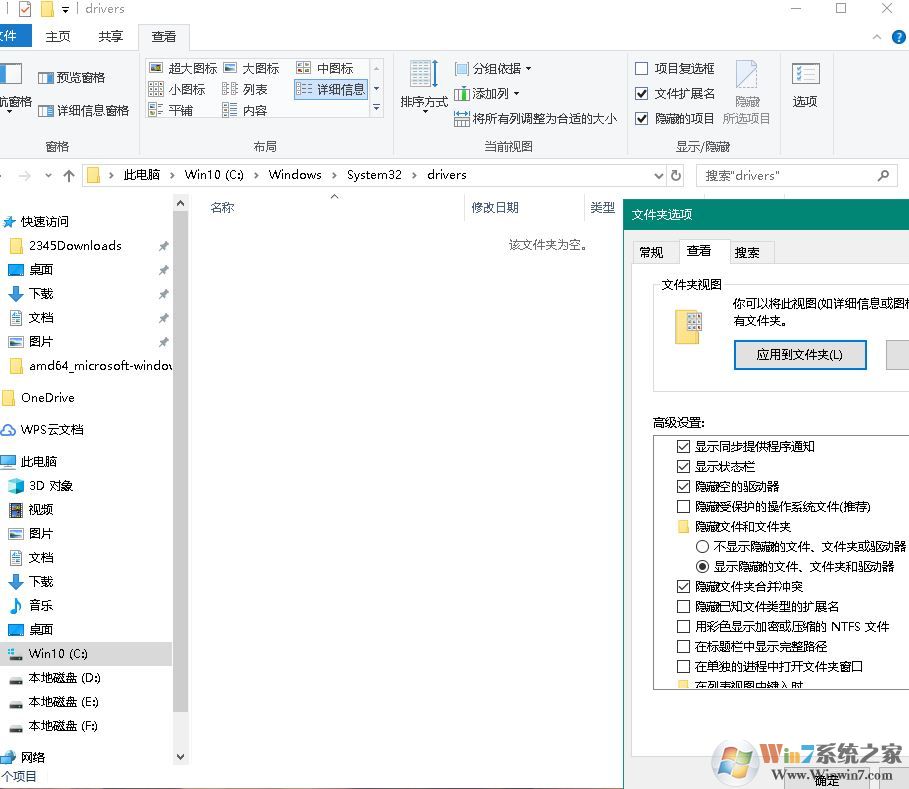Switch to the 常规 tab in 文件夹选项
909x789 pixels.
pos(652,252)
